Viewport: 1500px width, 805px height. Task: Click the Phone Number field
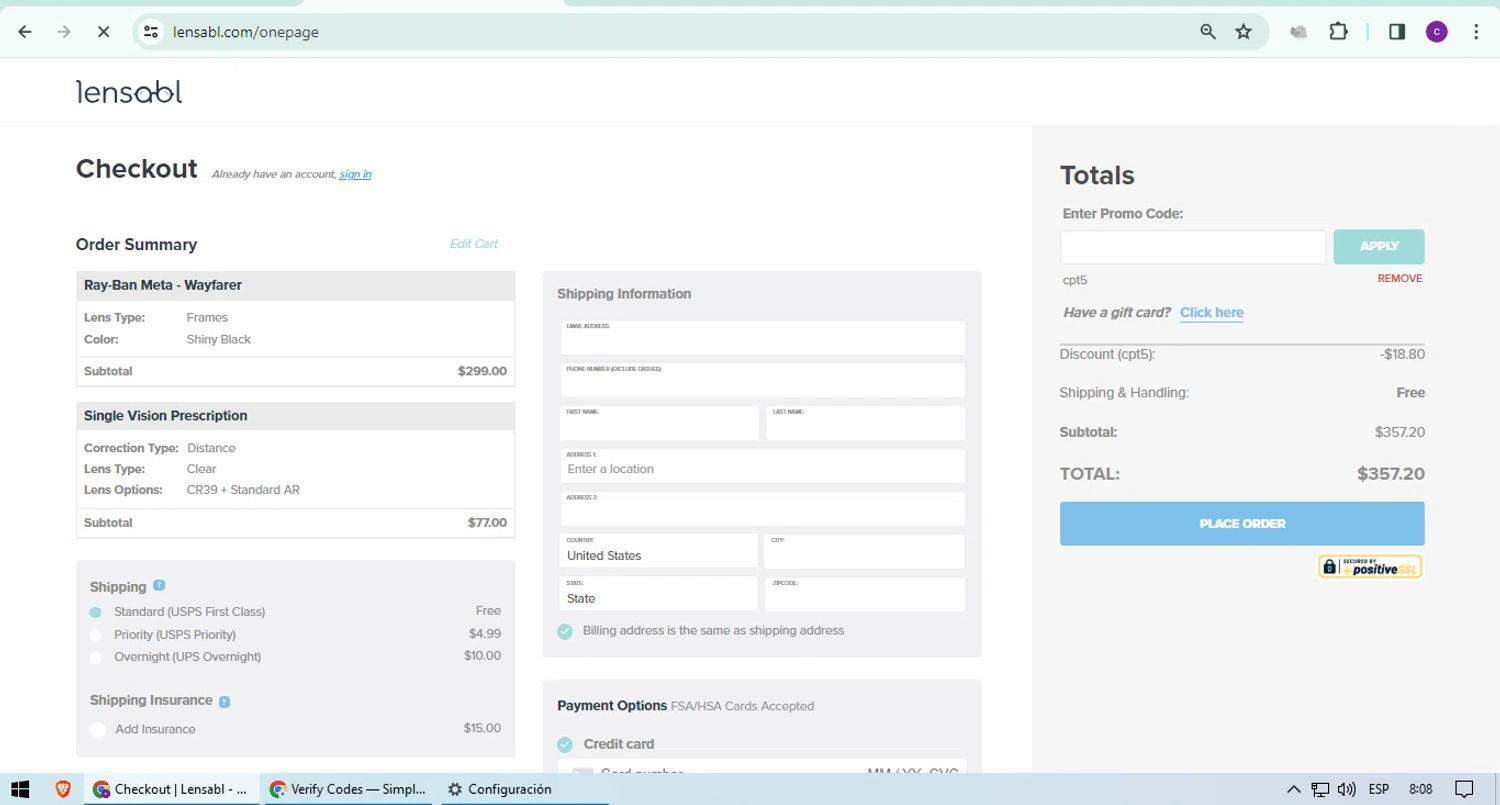tap(763, 380)
